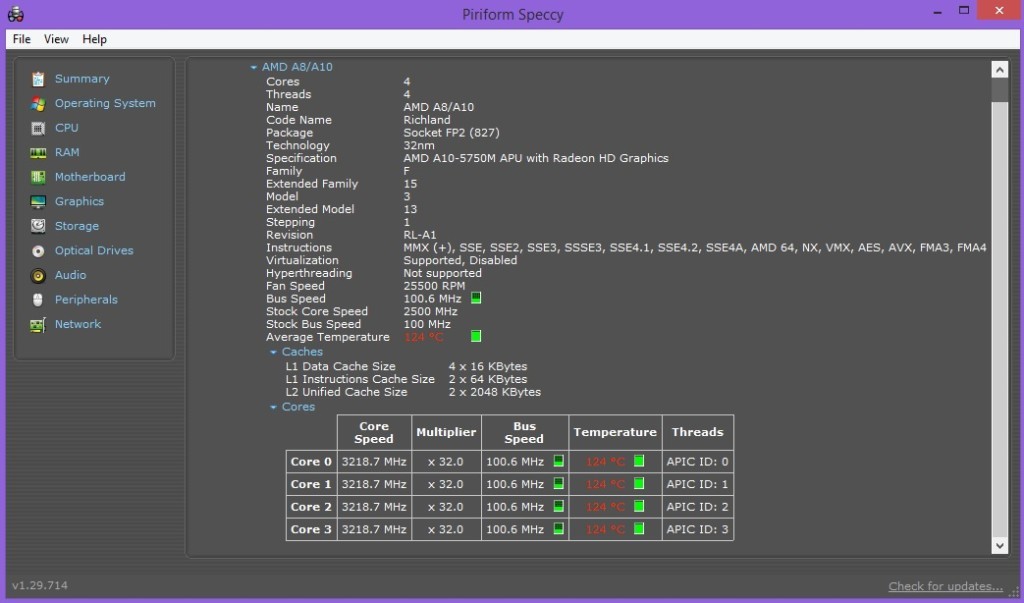The image size is (1024, 603).
Task: Click the scrollbar down arrow
Action: pos(999,545)
